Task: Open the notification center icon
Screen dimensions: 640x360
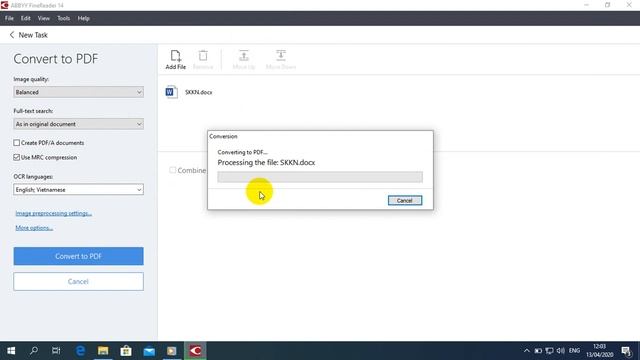Action: tap(626, 351)
